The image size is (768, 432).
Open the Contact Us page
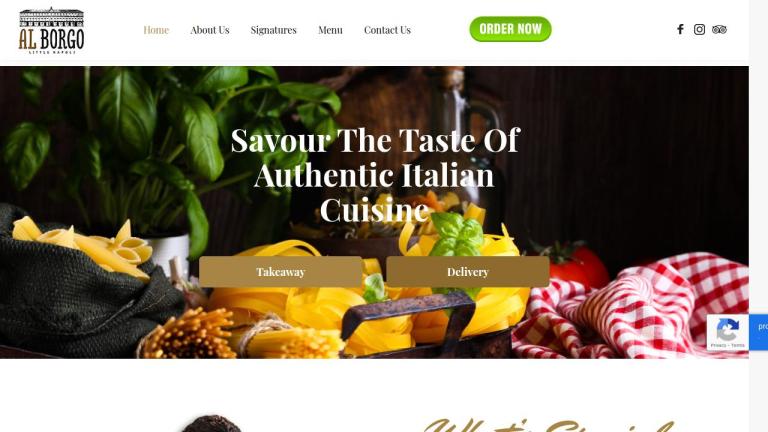(387, 30)
